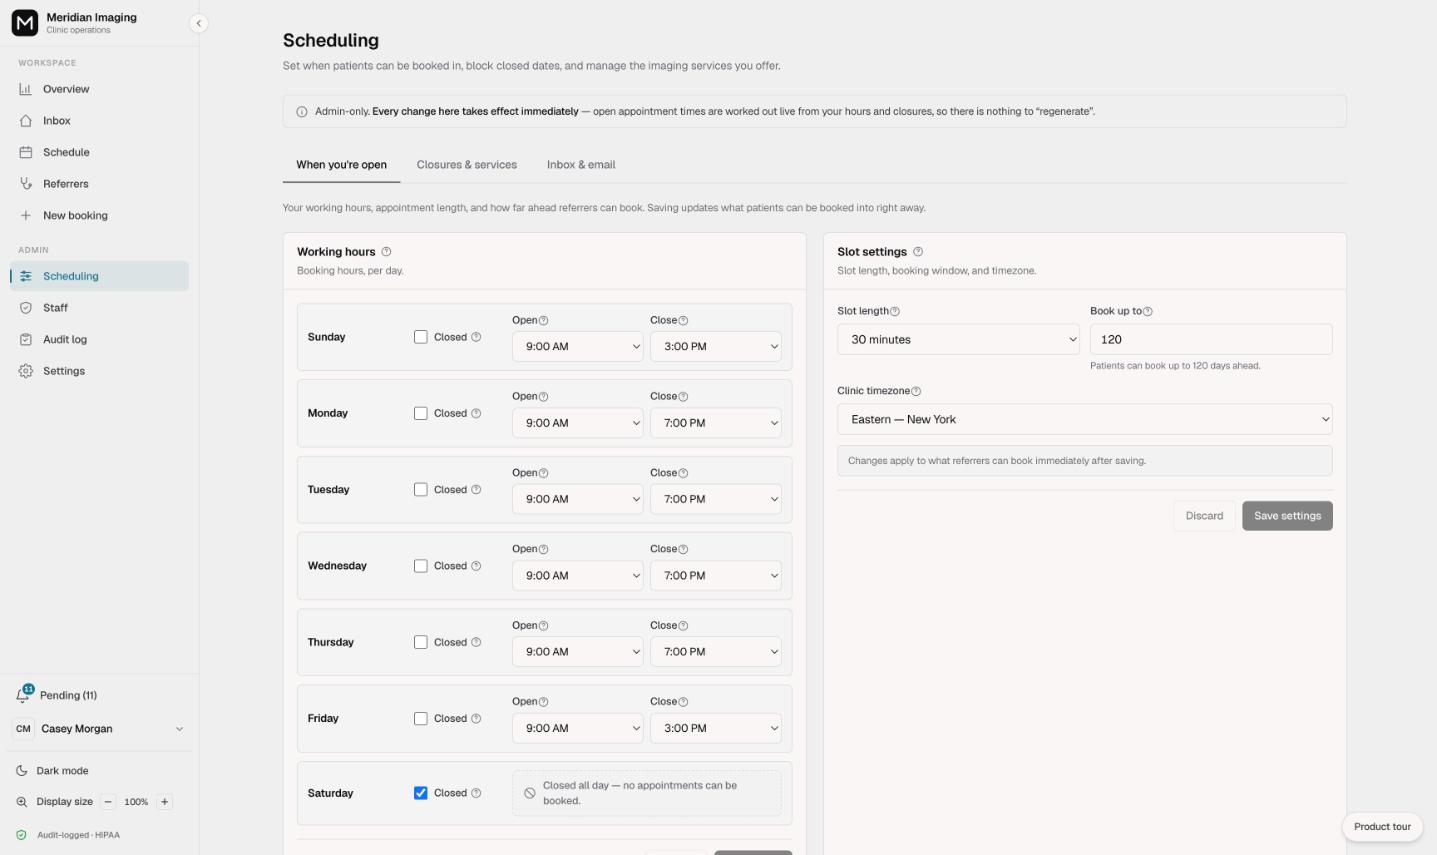
Task: Open Monday's Close time dropdown
Action: [x=715, y=423]
